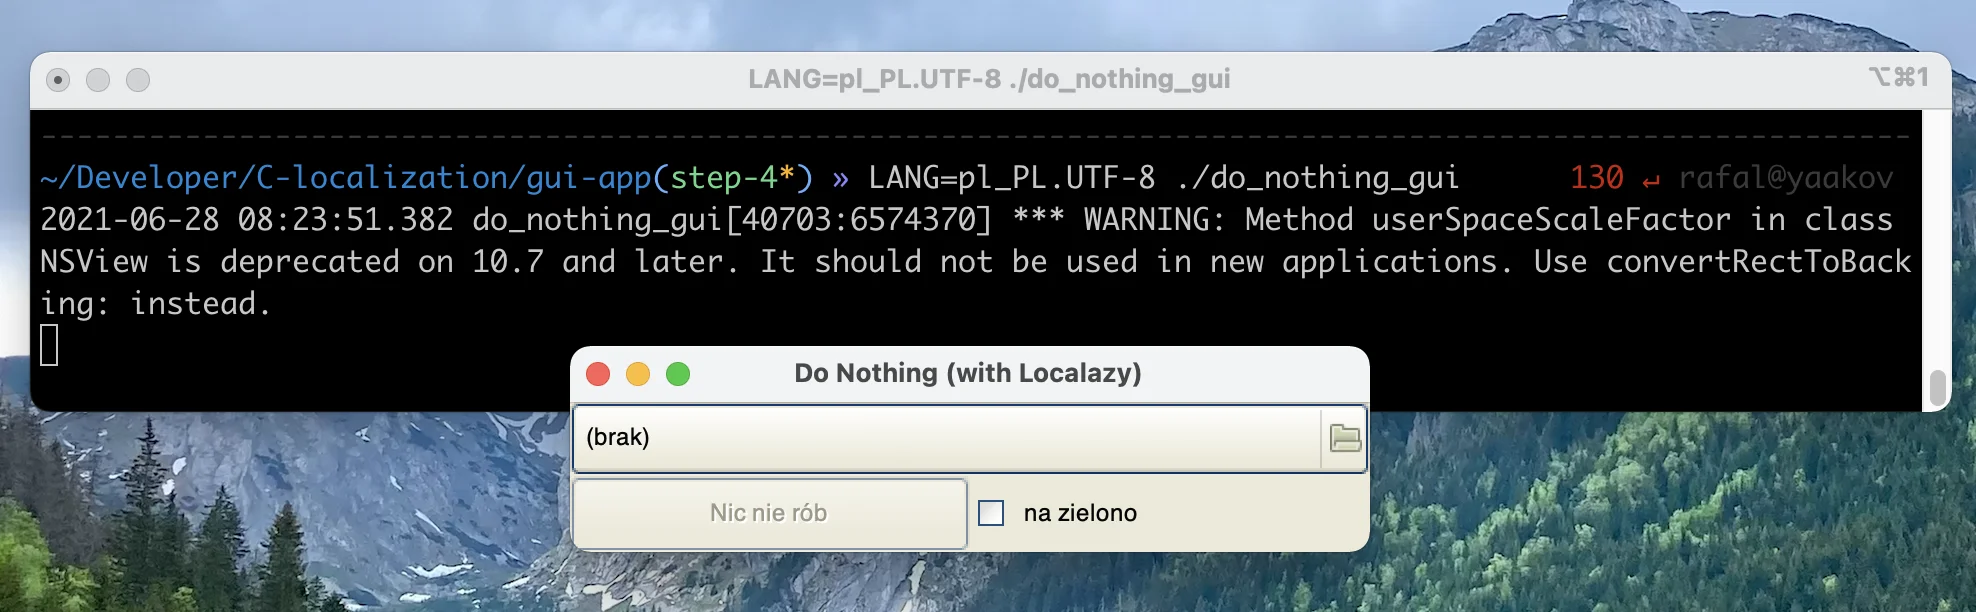This screenshot has height=612, width=1976.
Task: Enable the "na zielono" checkbox
Action: tap(991, 513)
